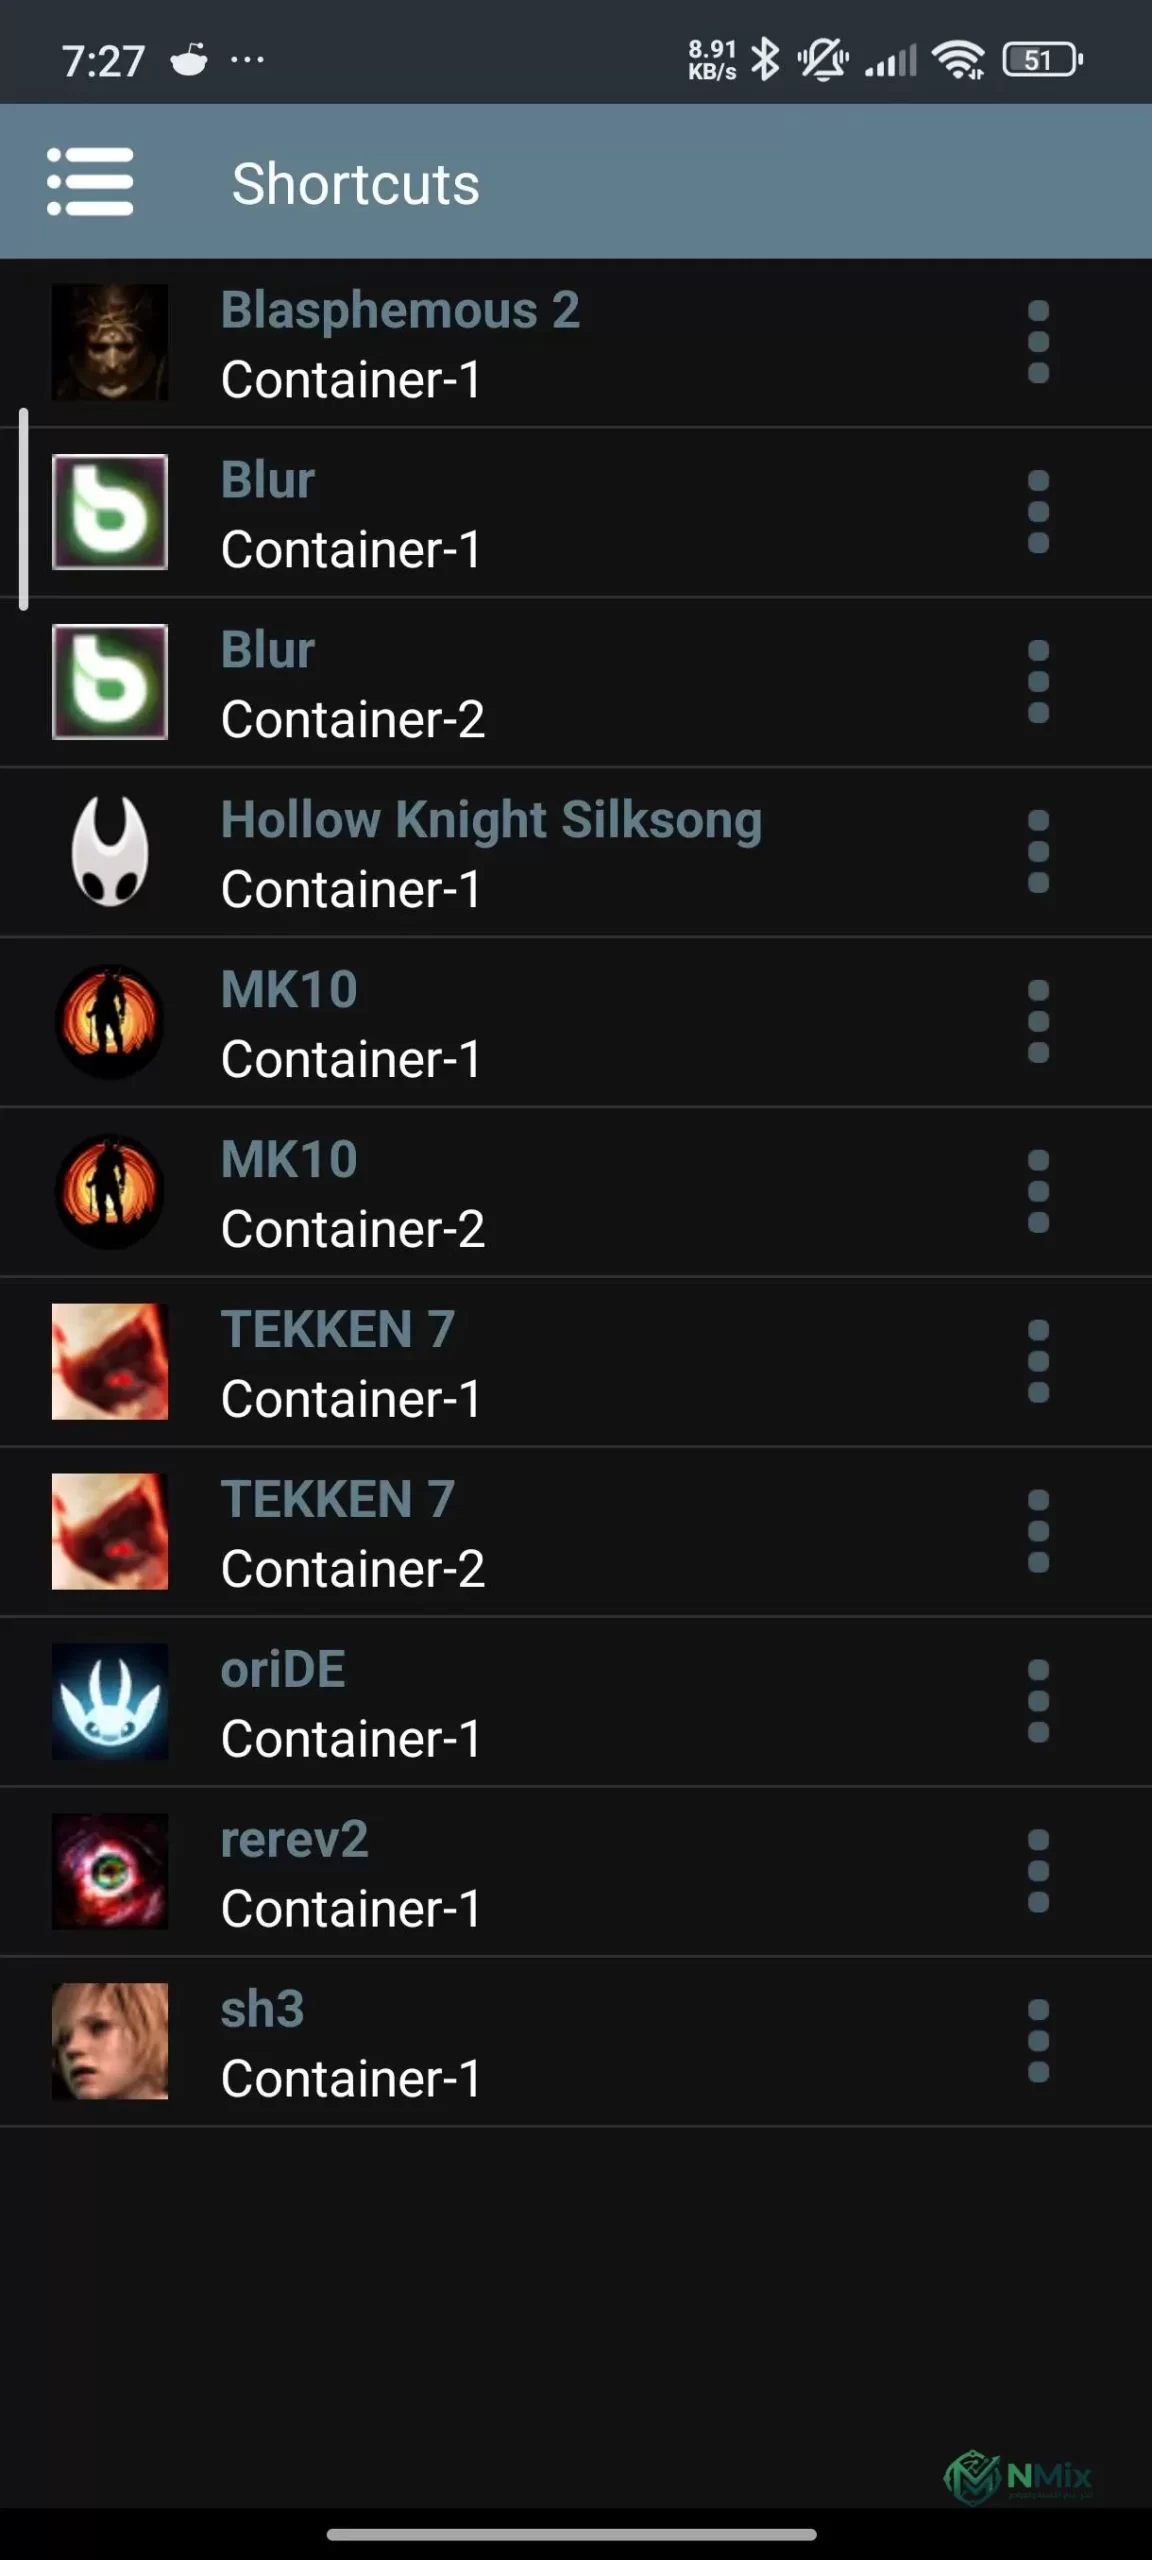Tap the Hollow Knight Silksong mask icon
Screen dimensions: 1152x2560
[110, 852]
